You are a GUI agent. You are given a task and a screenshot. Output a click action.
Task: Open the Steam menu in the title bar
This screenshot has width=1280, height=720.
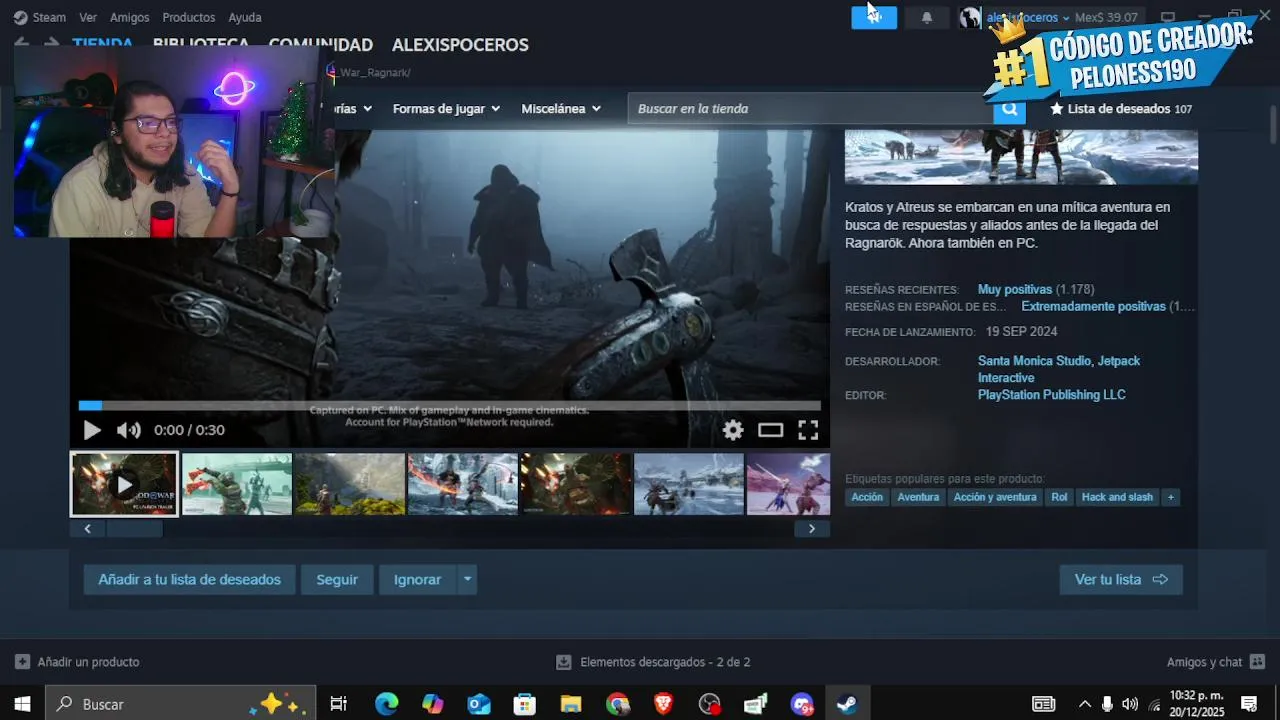[x=40, y=17]
